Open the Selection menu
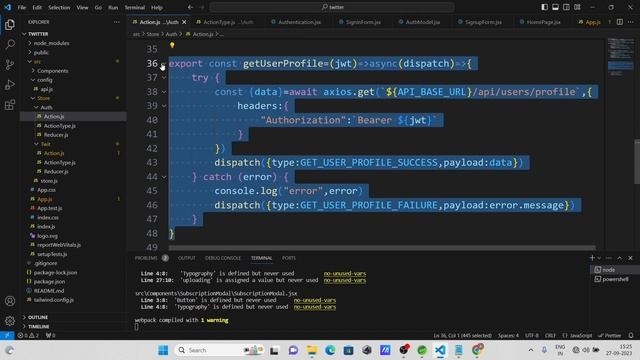 59,7
